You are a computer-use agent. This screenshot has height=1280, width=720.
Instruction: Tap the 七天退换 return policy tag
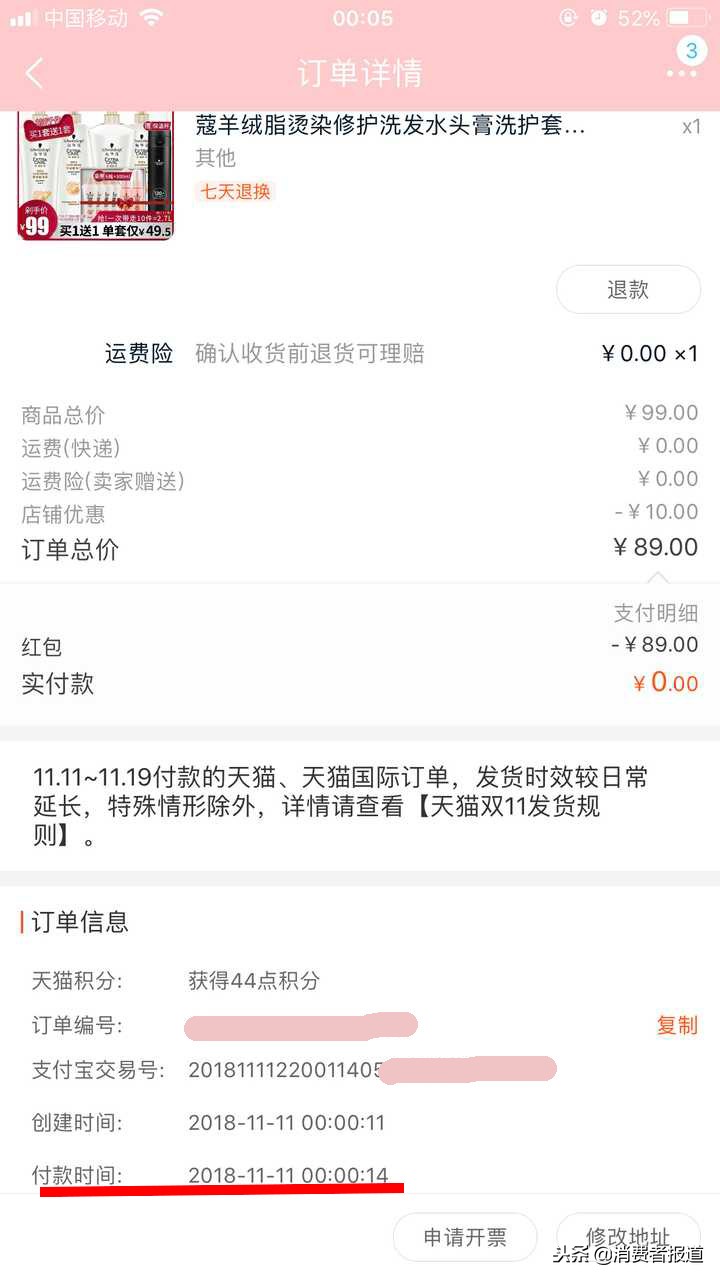236,191
